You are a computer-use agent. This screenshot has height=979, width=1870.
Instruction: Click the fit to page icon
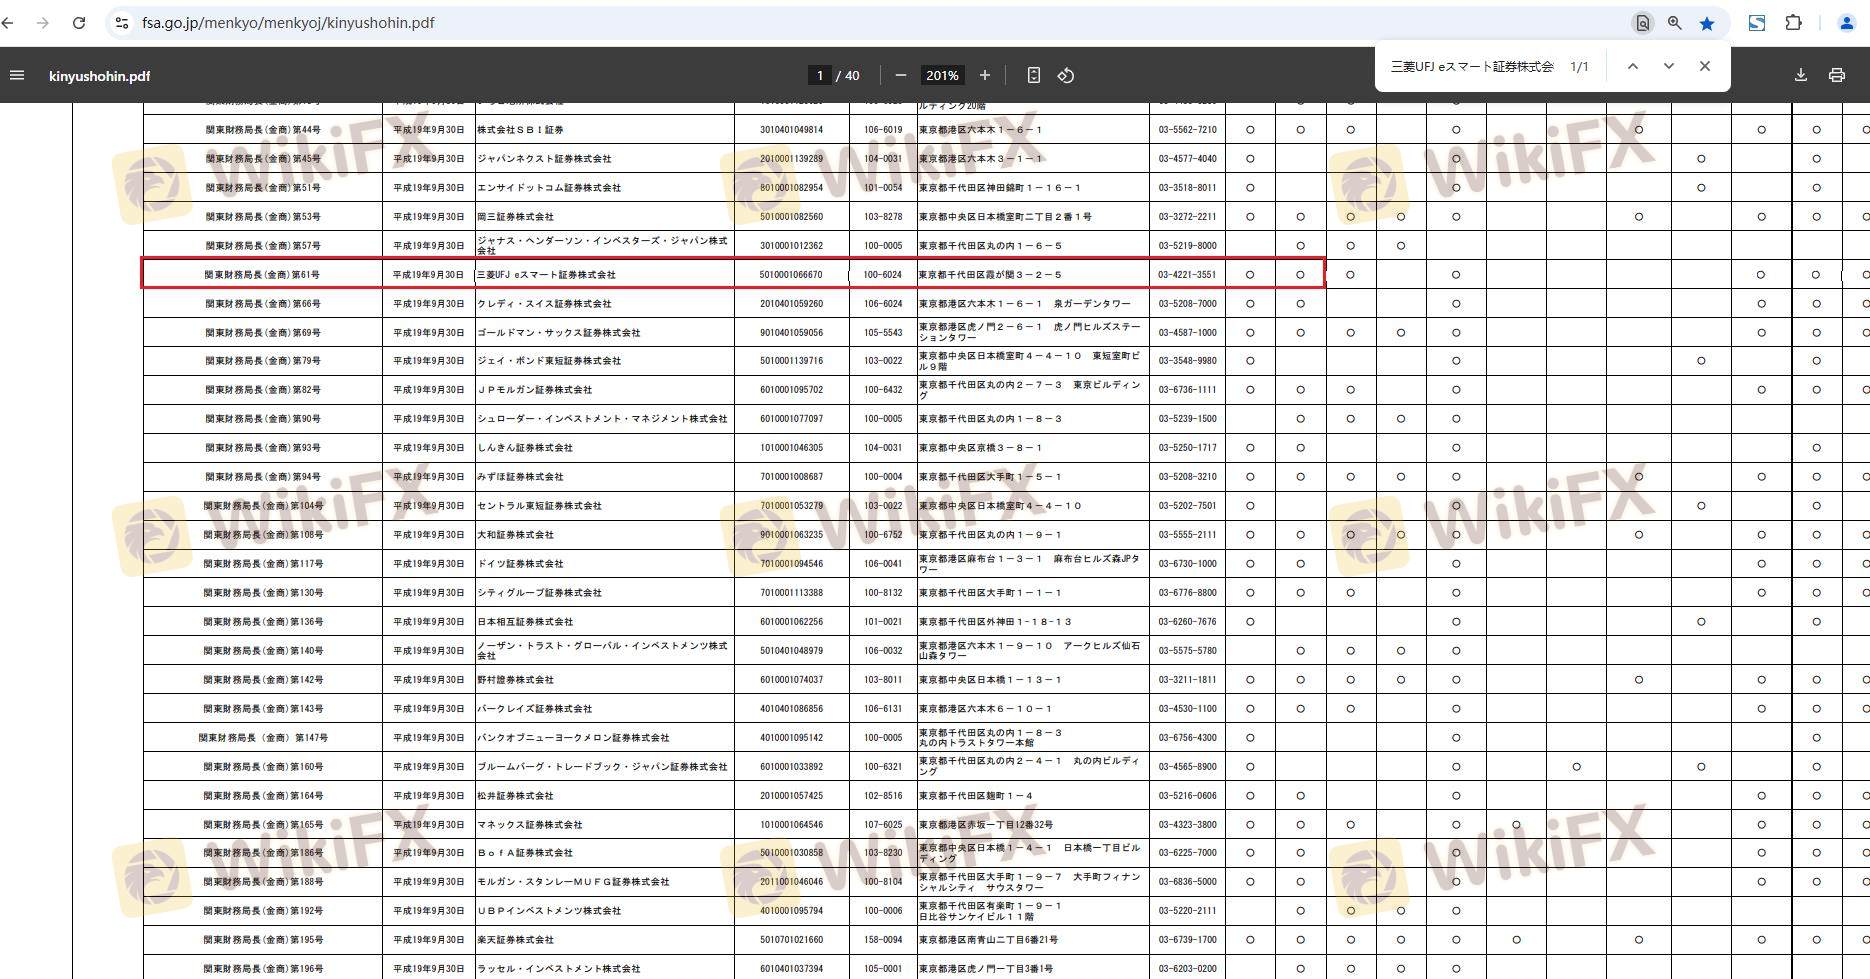pyautogui.click(x=1034, y=75)
